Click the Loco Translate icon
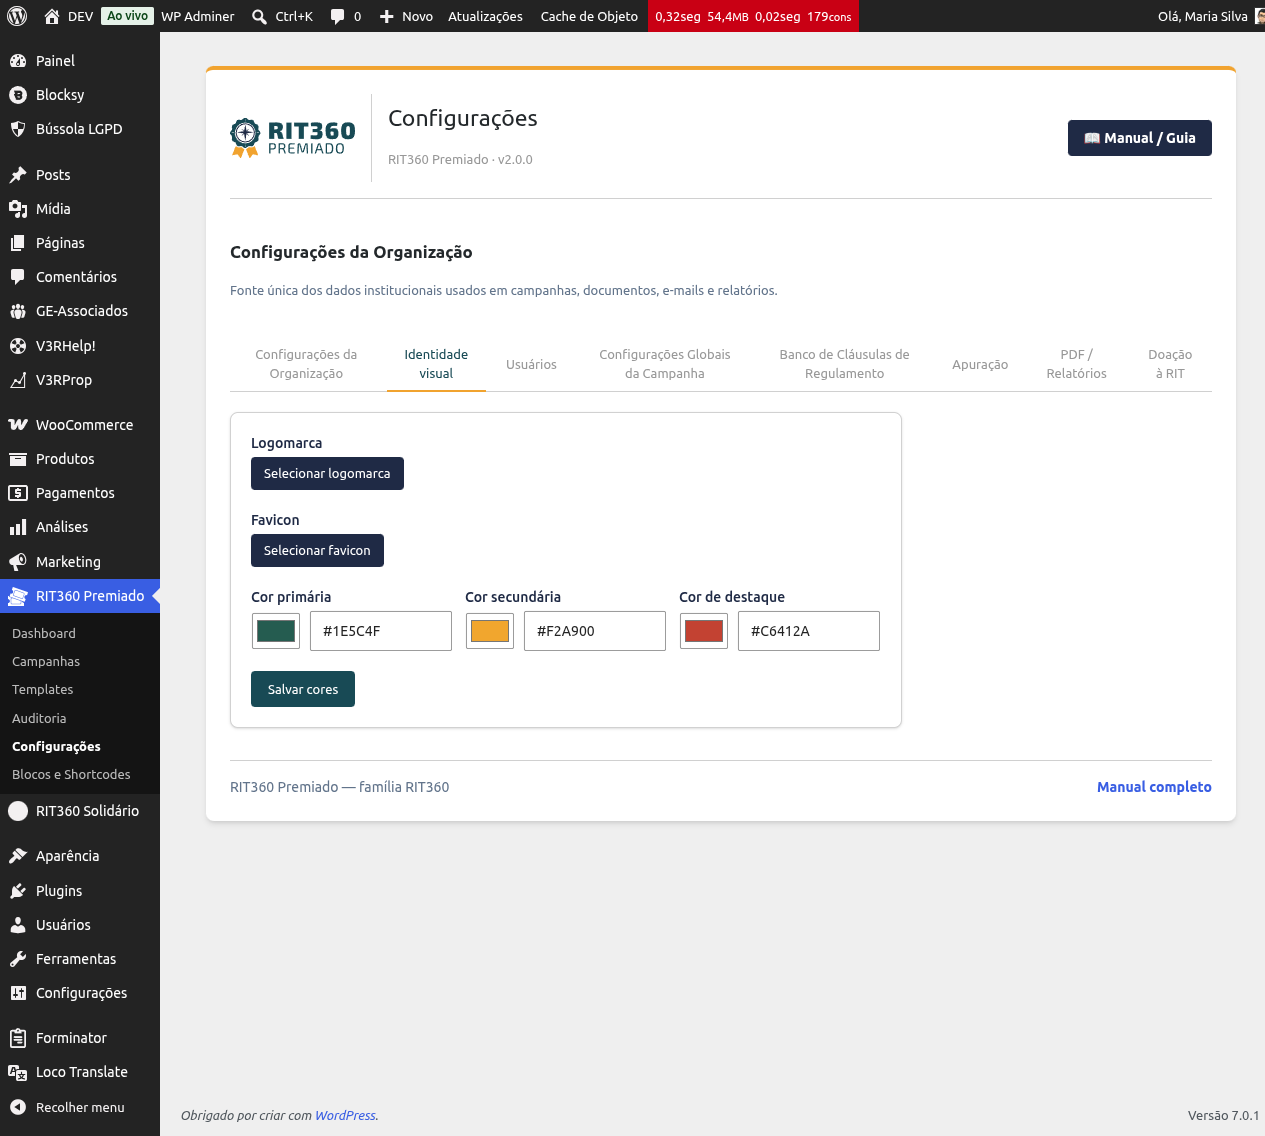 [x=18, y=1072]
